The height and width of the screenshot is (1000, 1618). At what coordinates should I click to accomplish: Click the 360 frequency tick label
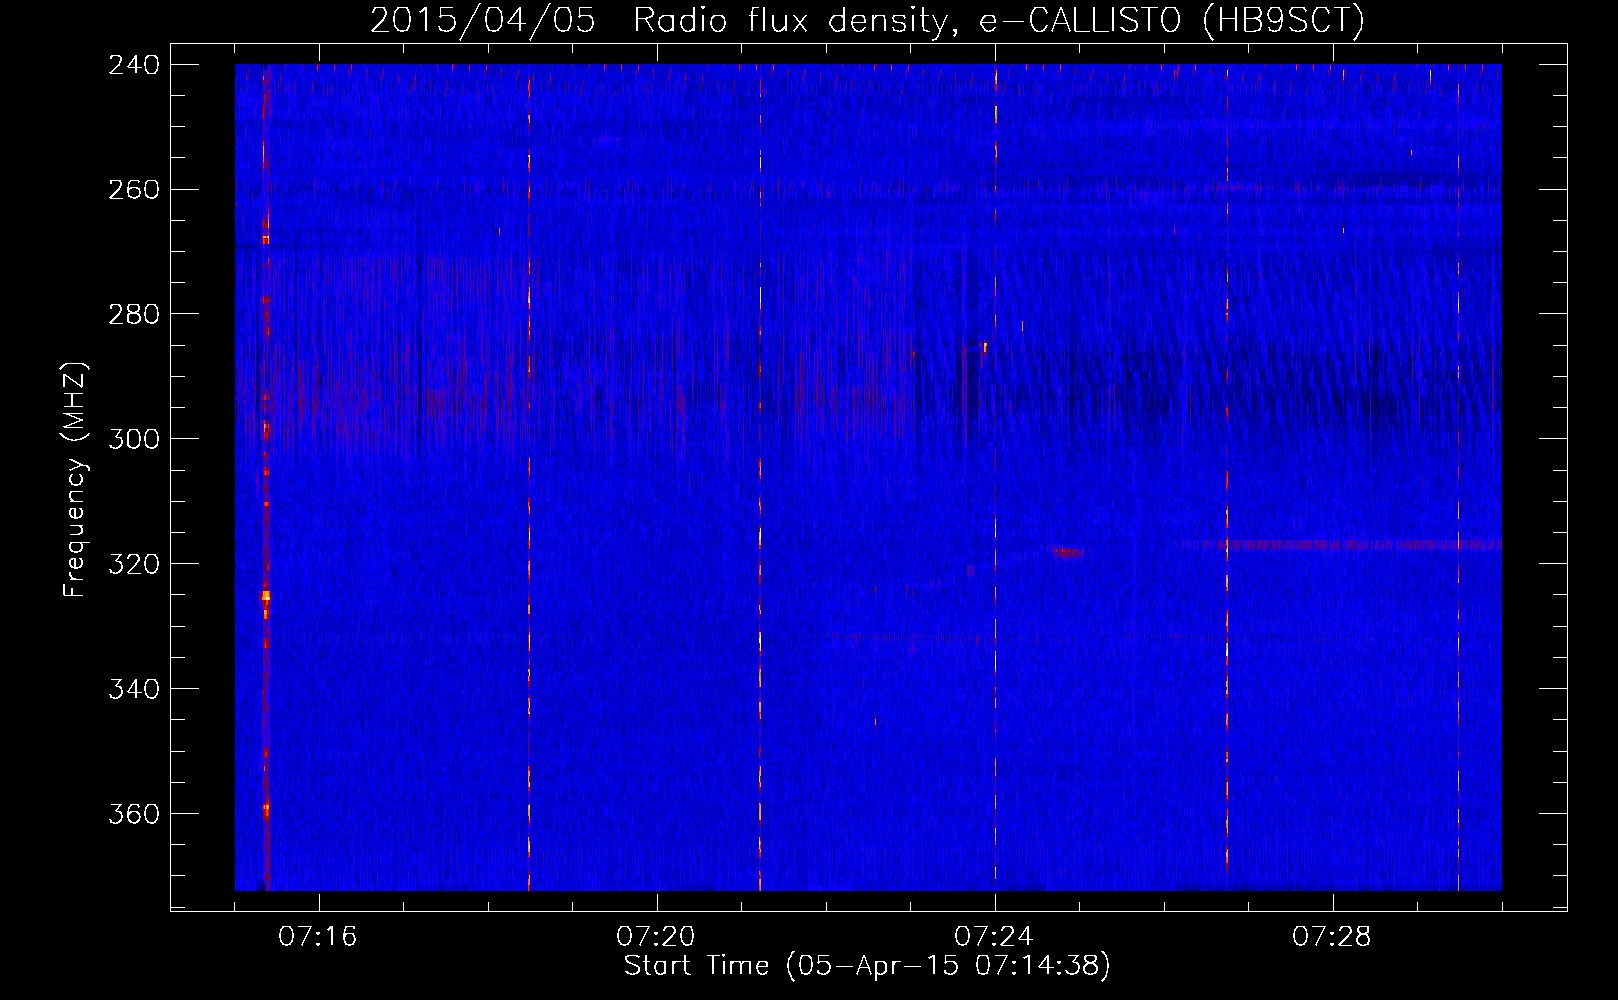coord(134,815)
